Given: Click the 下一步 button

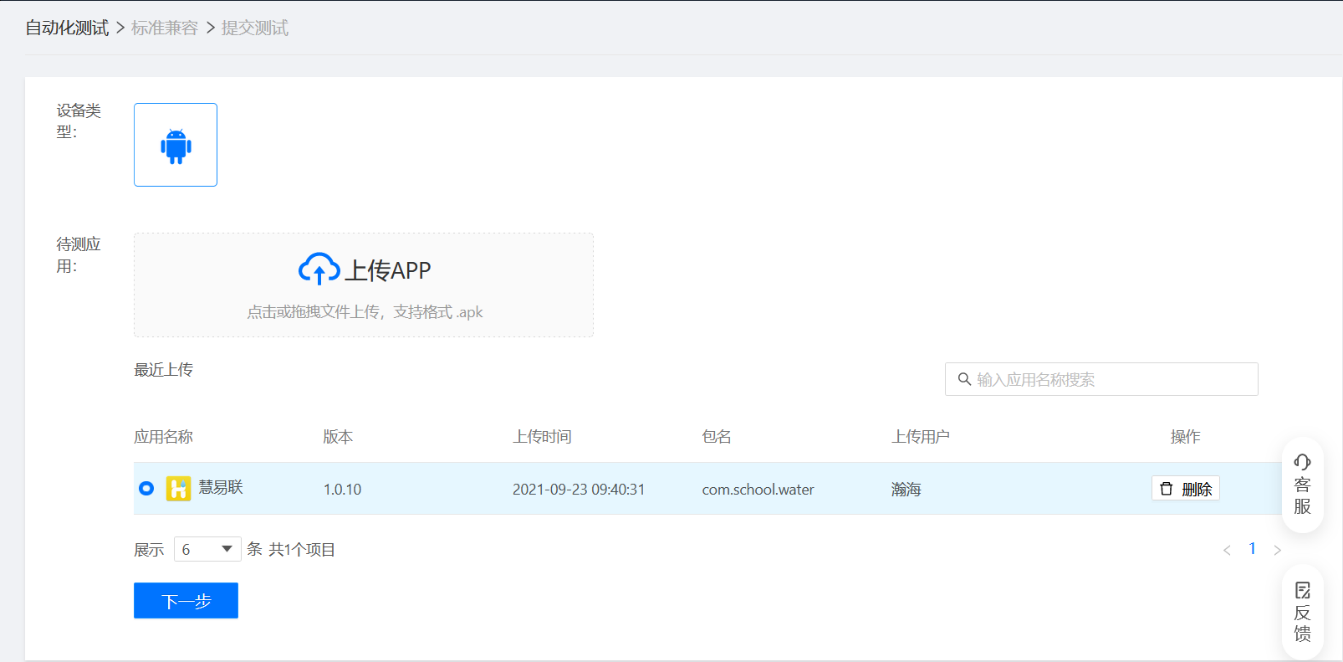Looking at the screenshot, I should click(186, 601).
